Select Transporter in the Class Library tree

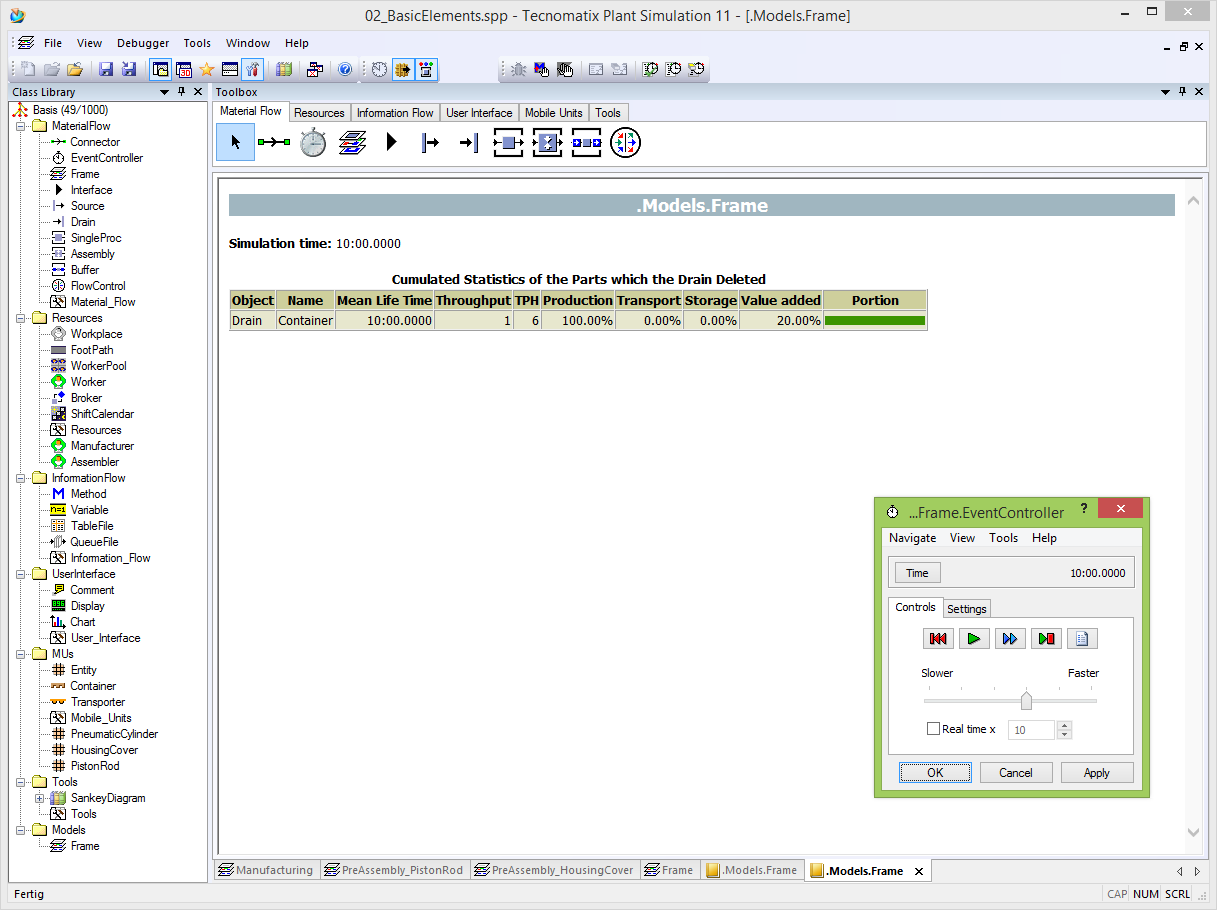98,702
